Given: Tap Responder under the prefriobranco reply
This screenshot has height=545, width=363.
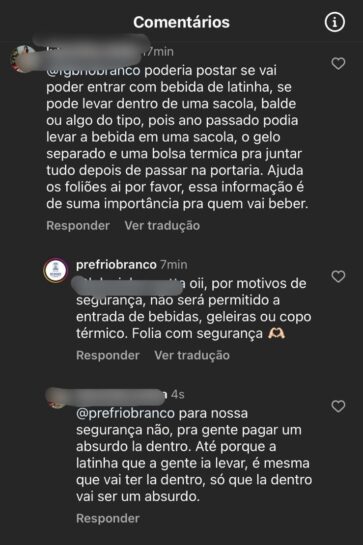Looking at the screenshot, I should click(108, 355).
